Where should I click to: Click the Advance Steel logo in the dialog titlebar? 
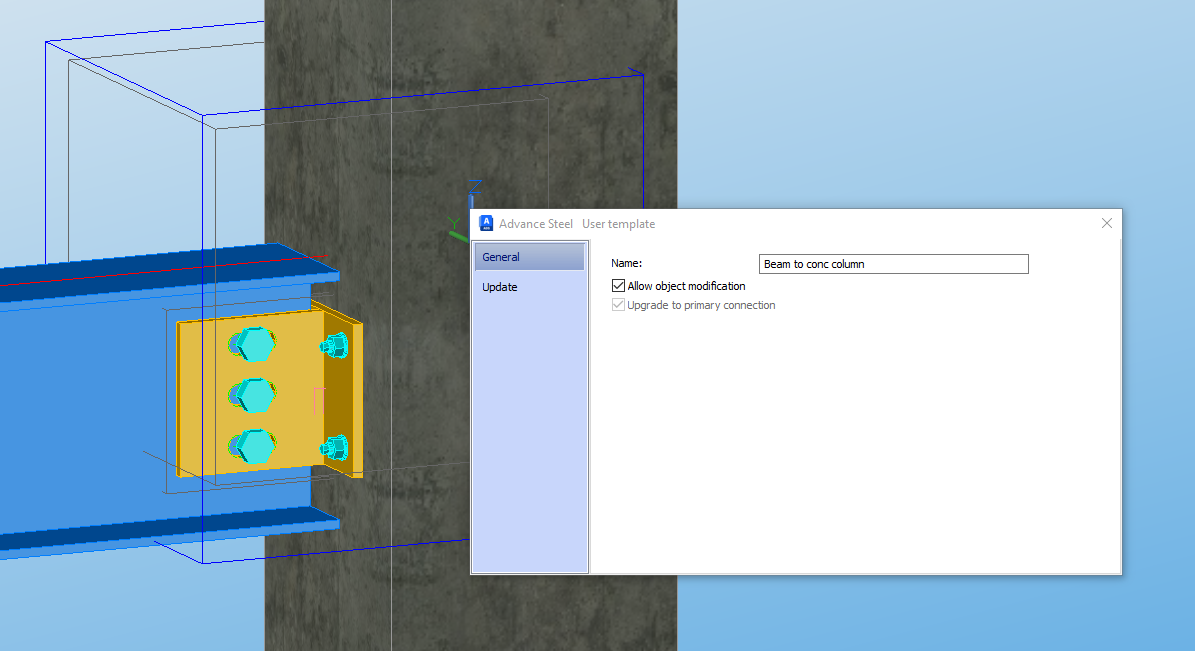(x=485, y=223)
